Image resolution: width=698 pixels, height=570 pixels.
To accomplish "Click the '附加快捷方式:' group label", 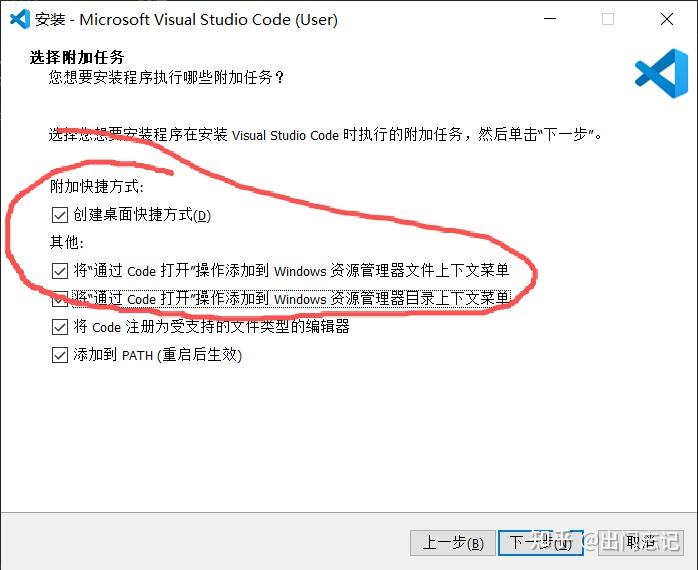I will (97, 186).
